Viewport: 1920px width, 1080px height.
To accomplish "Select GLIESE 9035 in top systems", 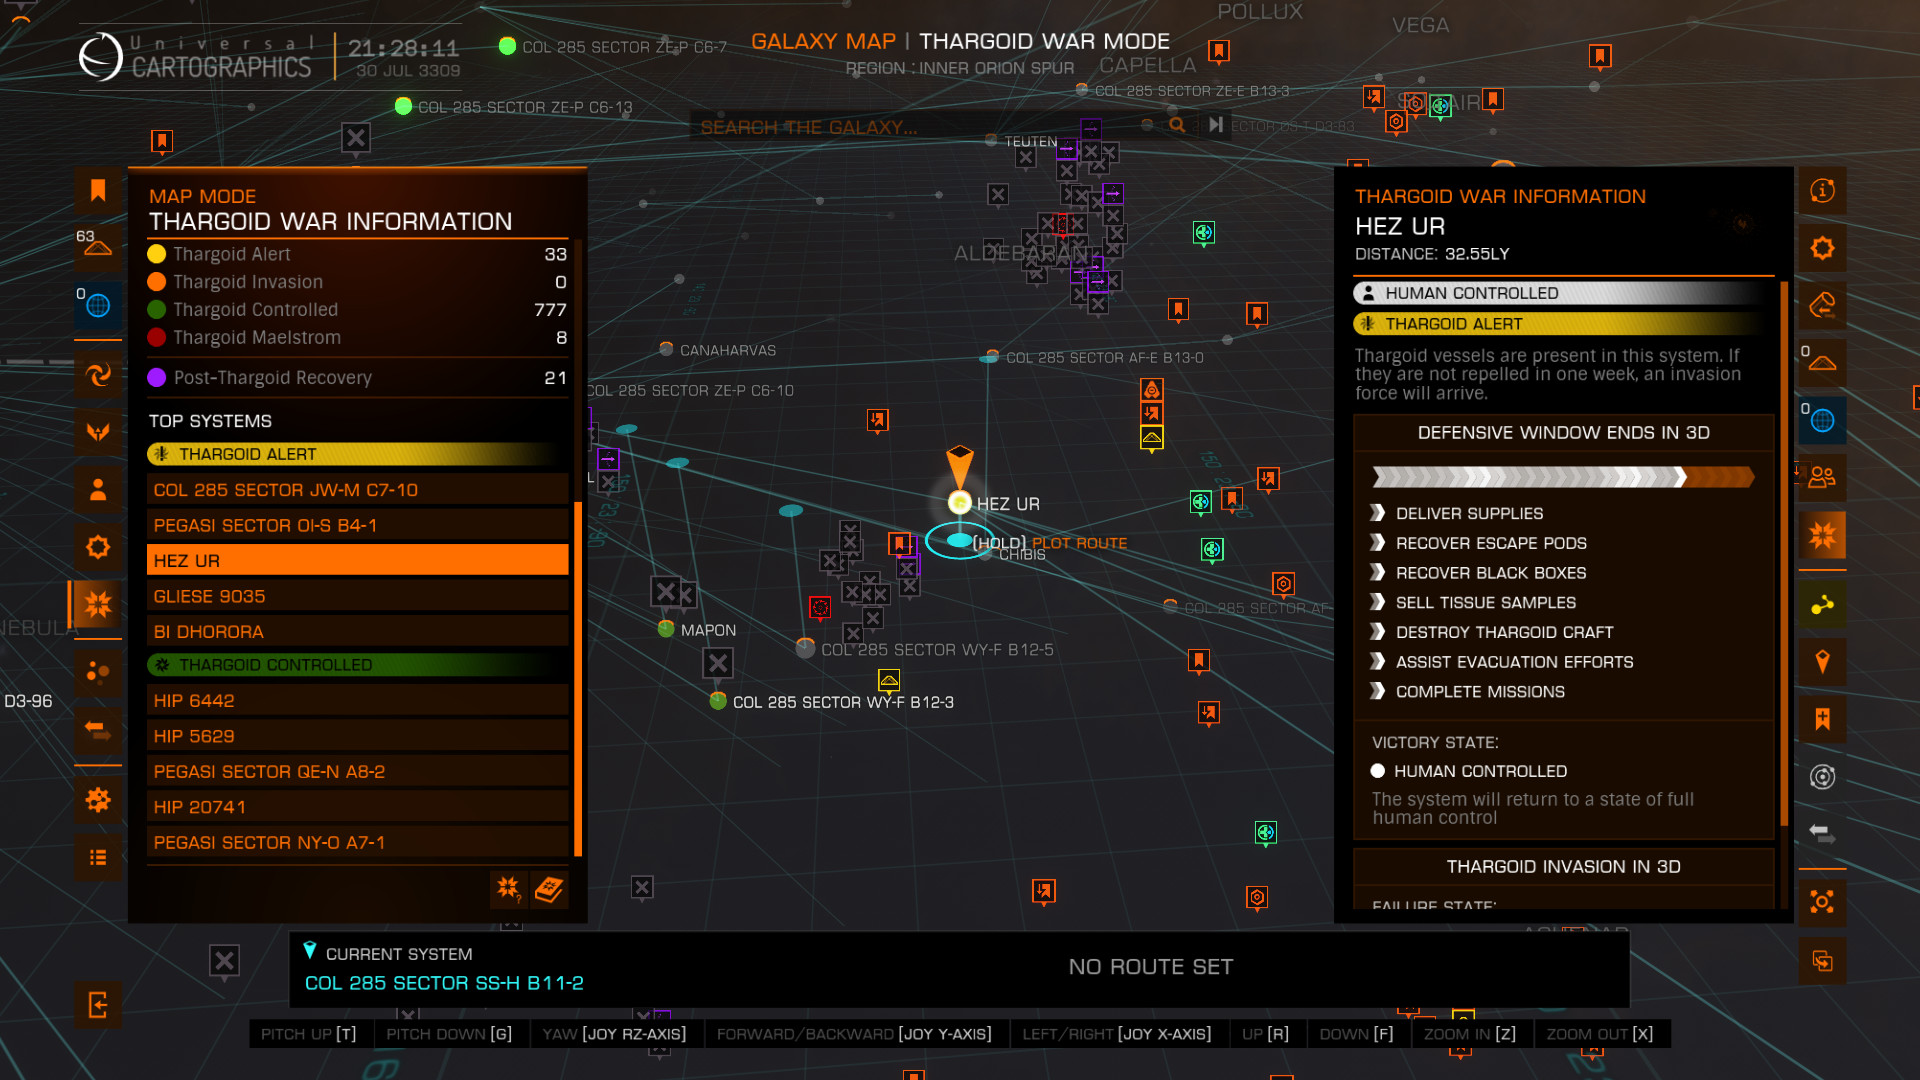I will pos(357,596).
